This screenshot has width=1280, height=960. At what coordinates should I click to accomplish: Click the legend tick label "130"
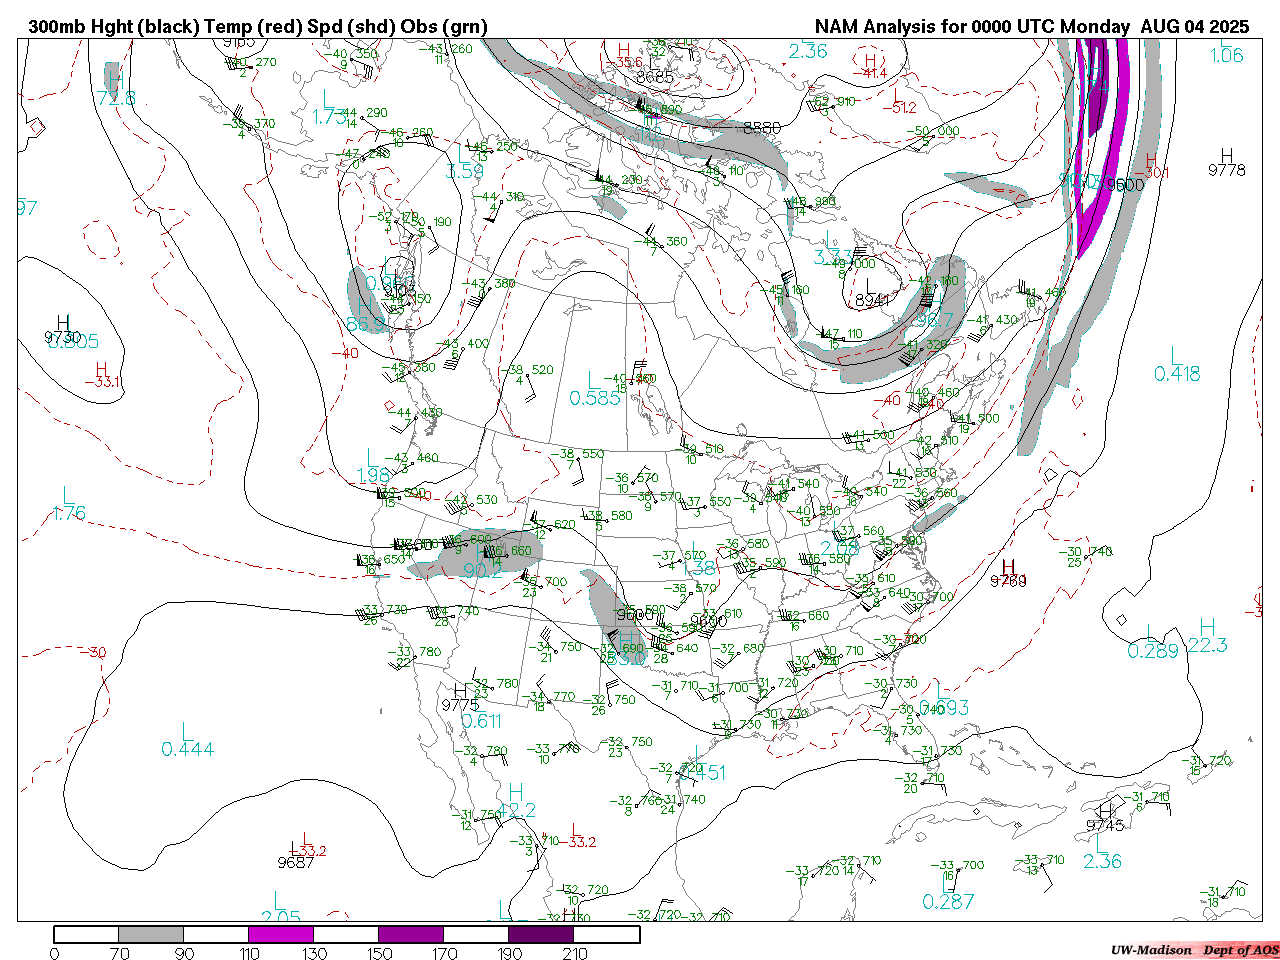pos(314,953)
